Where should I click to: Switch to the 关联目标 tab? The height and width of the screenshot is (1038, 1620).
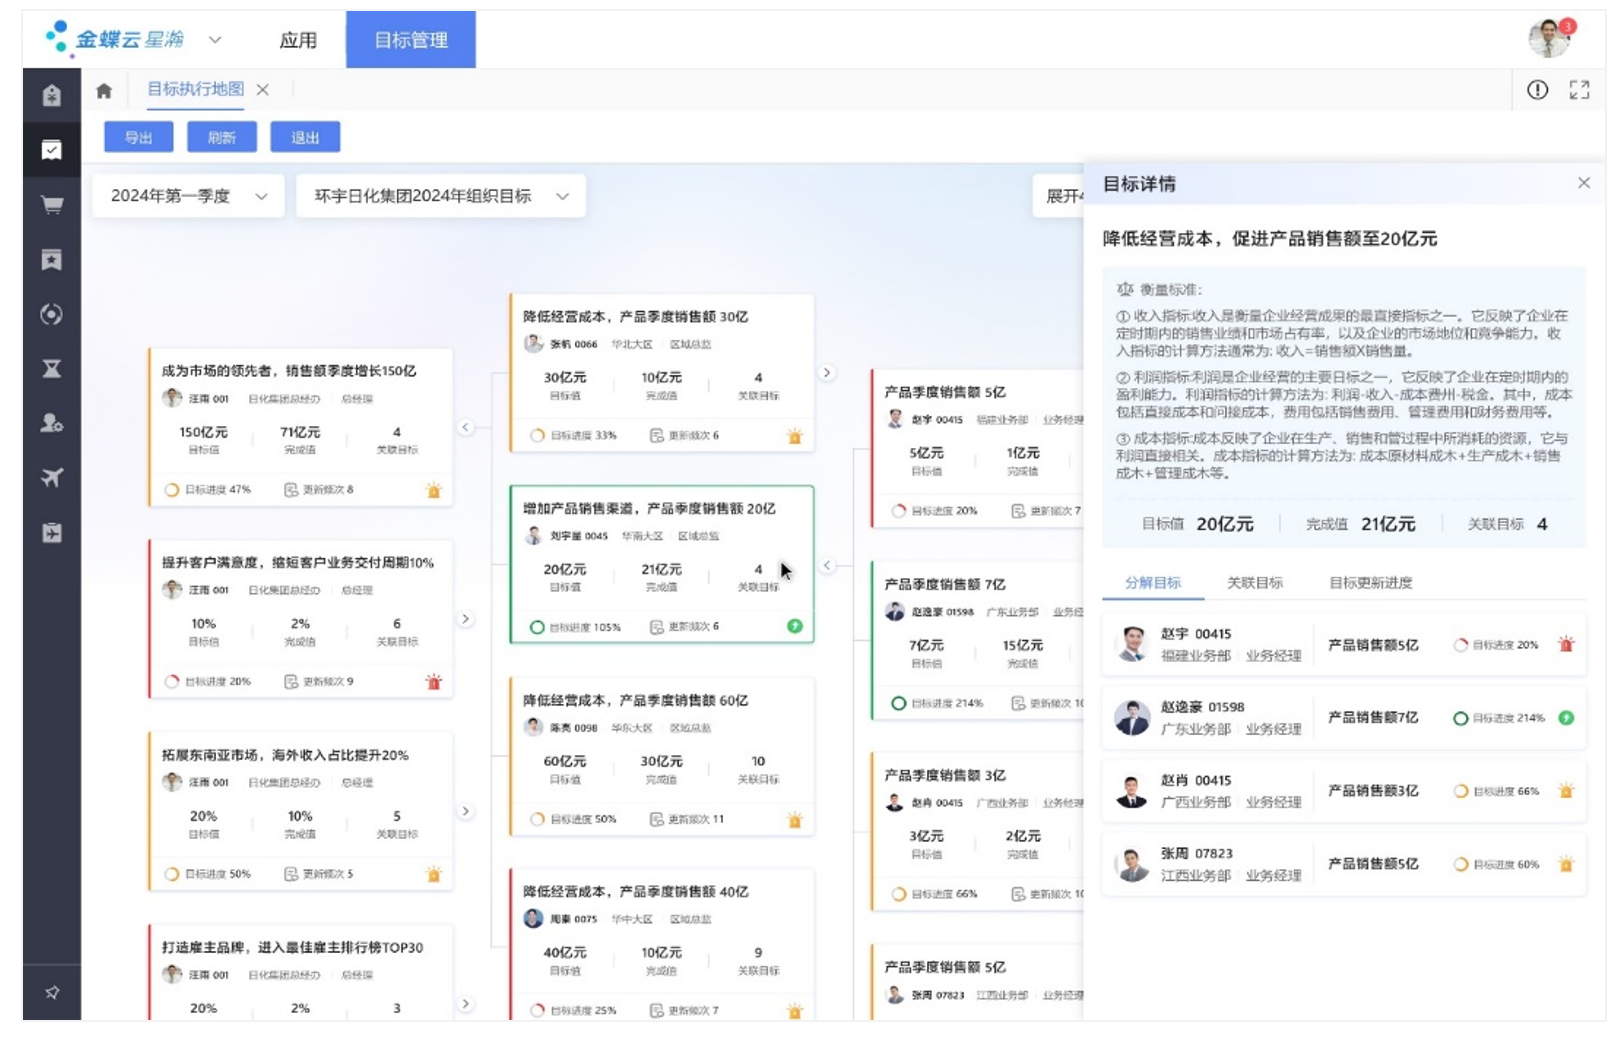(1254, 583)
